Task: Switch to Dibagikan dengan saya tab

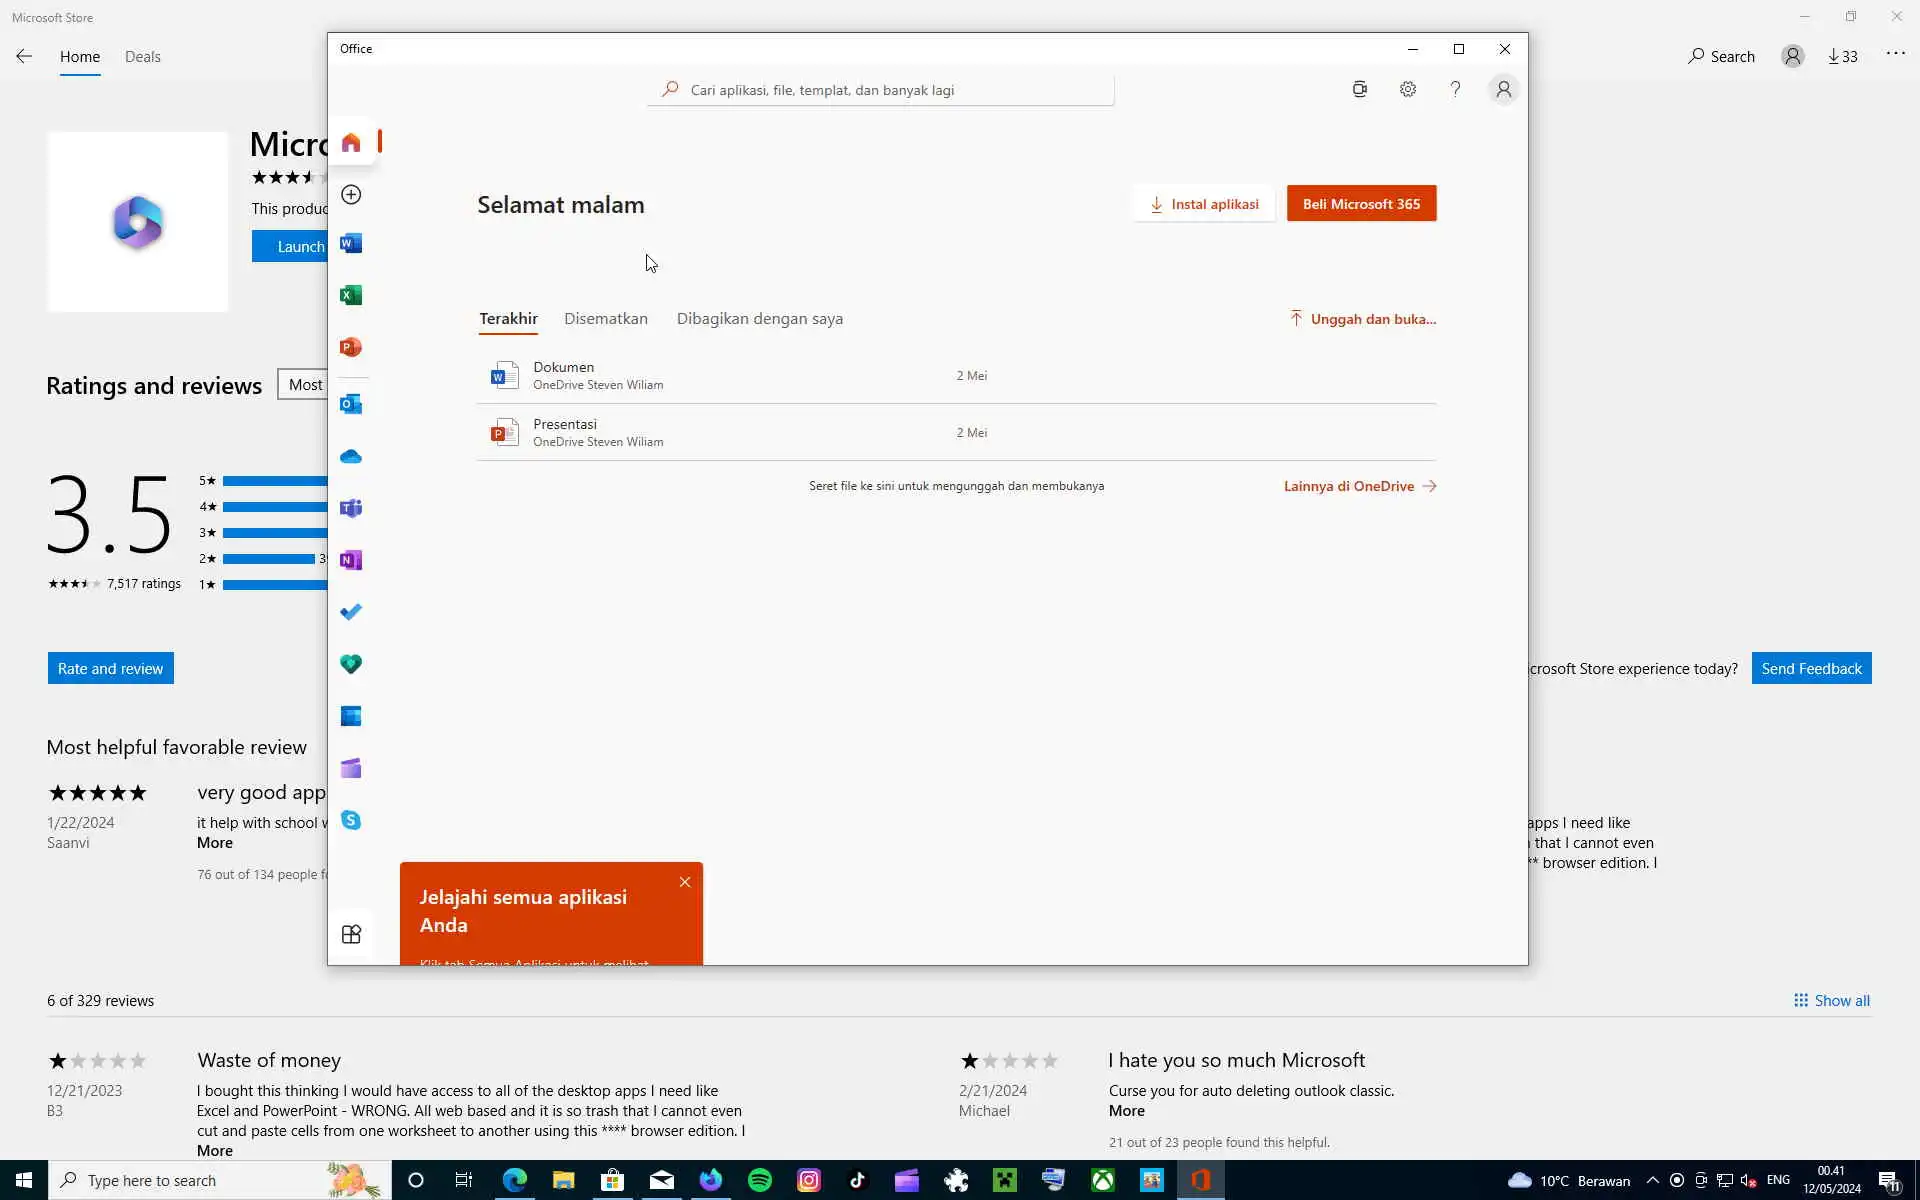Action: 759,319
